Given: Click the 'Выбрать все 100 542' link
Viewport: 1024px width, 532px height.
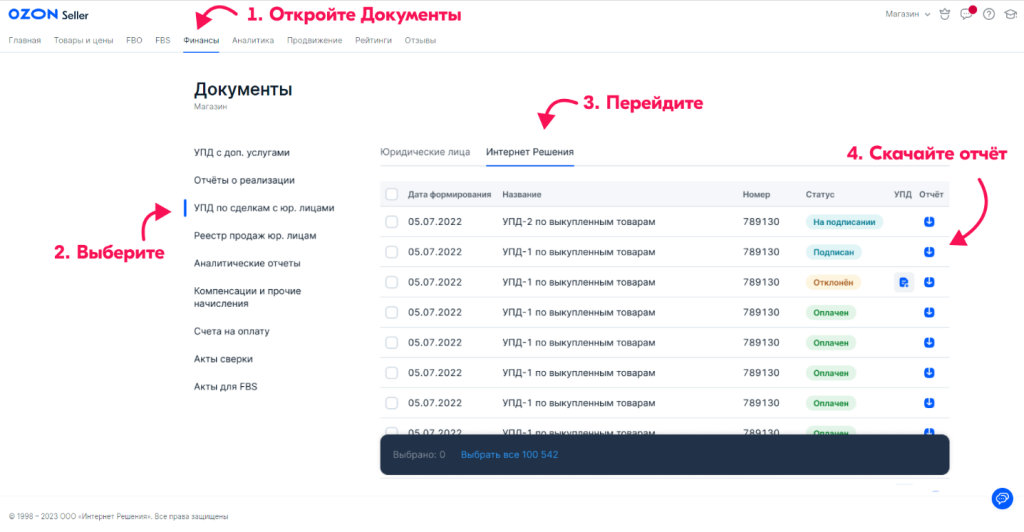Looking at the screenshot, I should click(509, 455).
